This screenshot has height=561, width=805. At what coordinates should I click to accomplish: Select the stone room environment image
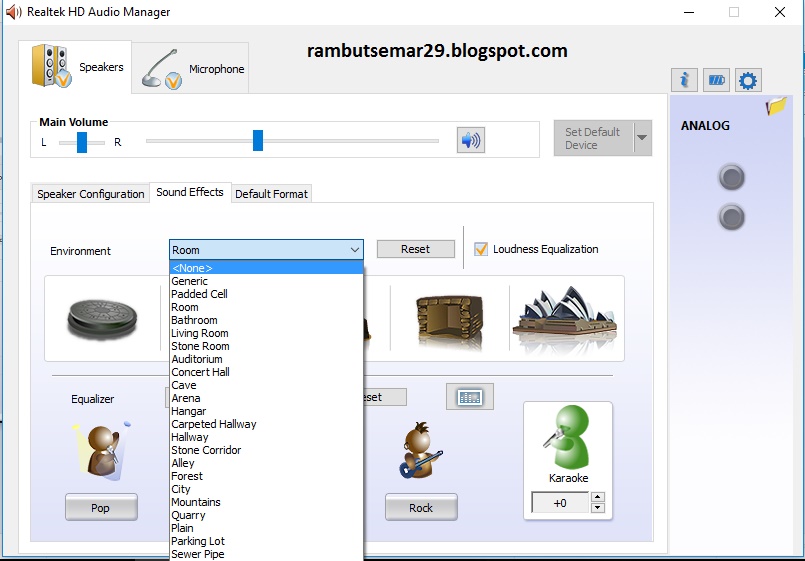point(449,320)
